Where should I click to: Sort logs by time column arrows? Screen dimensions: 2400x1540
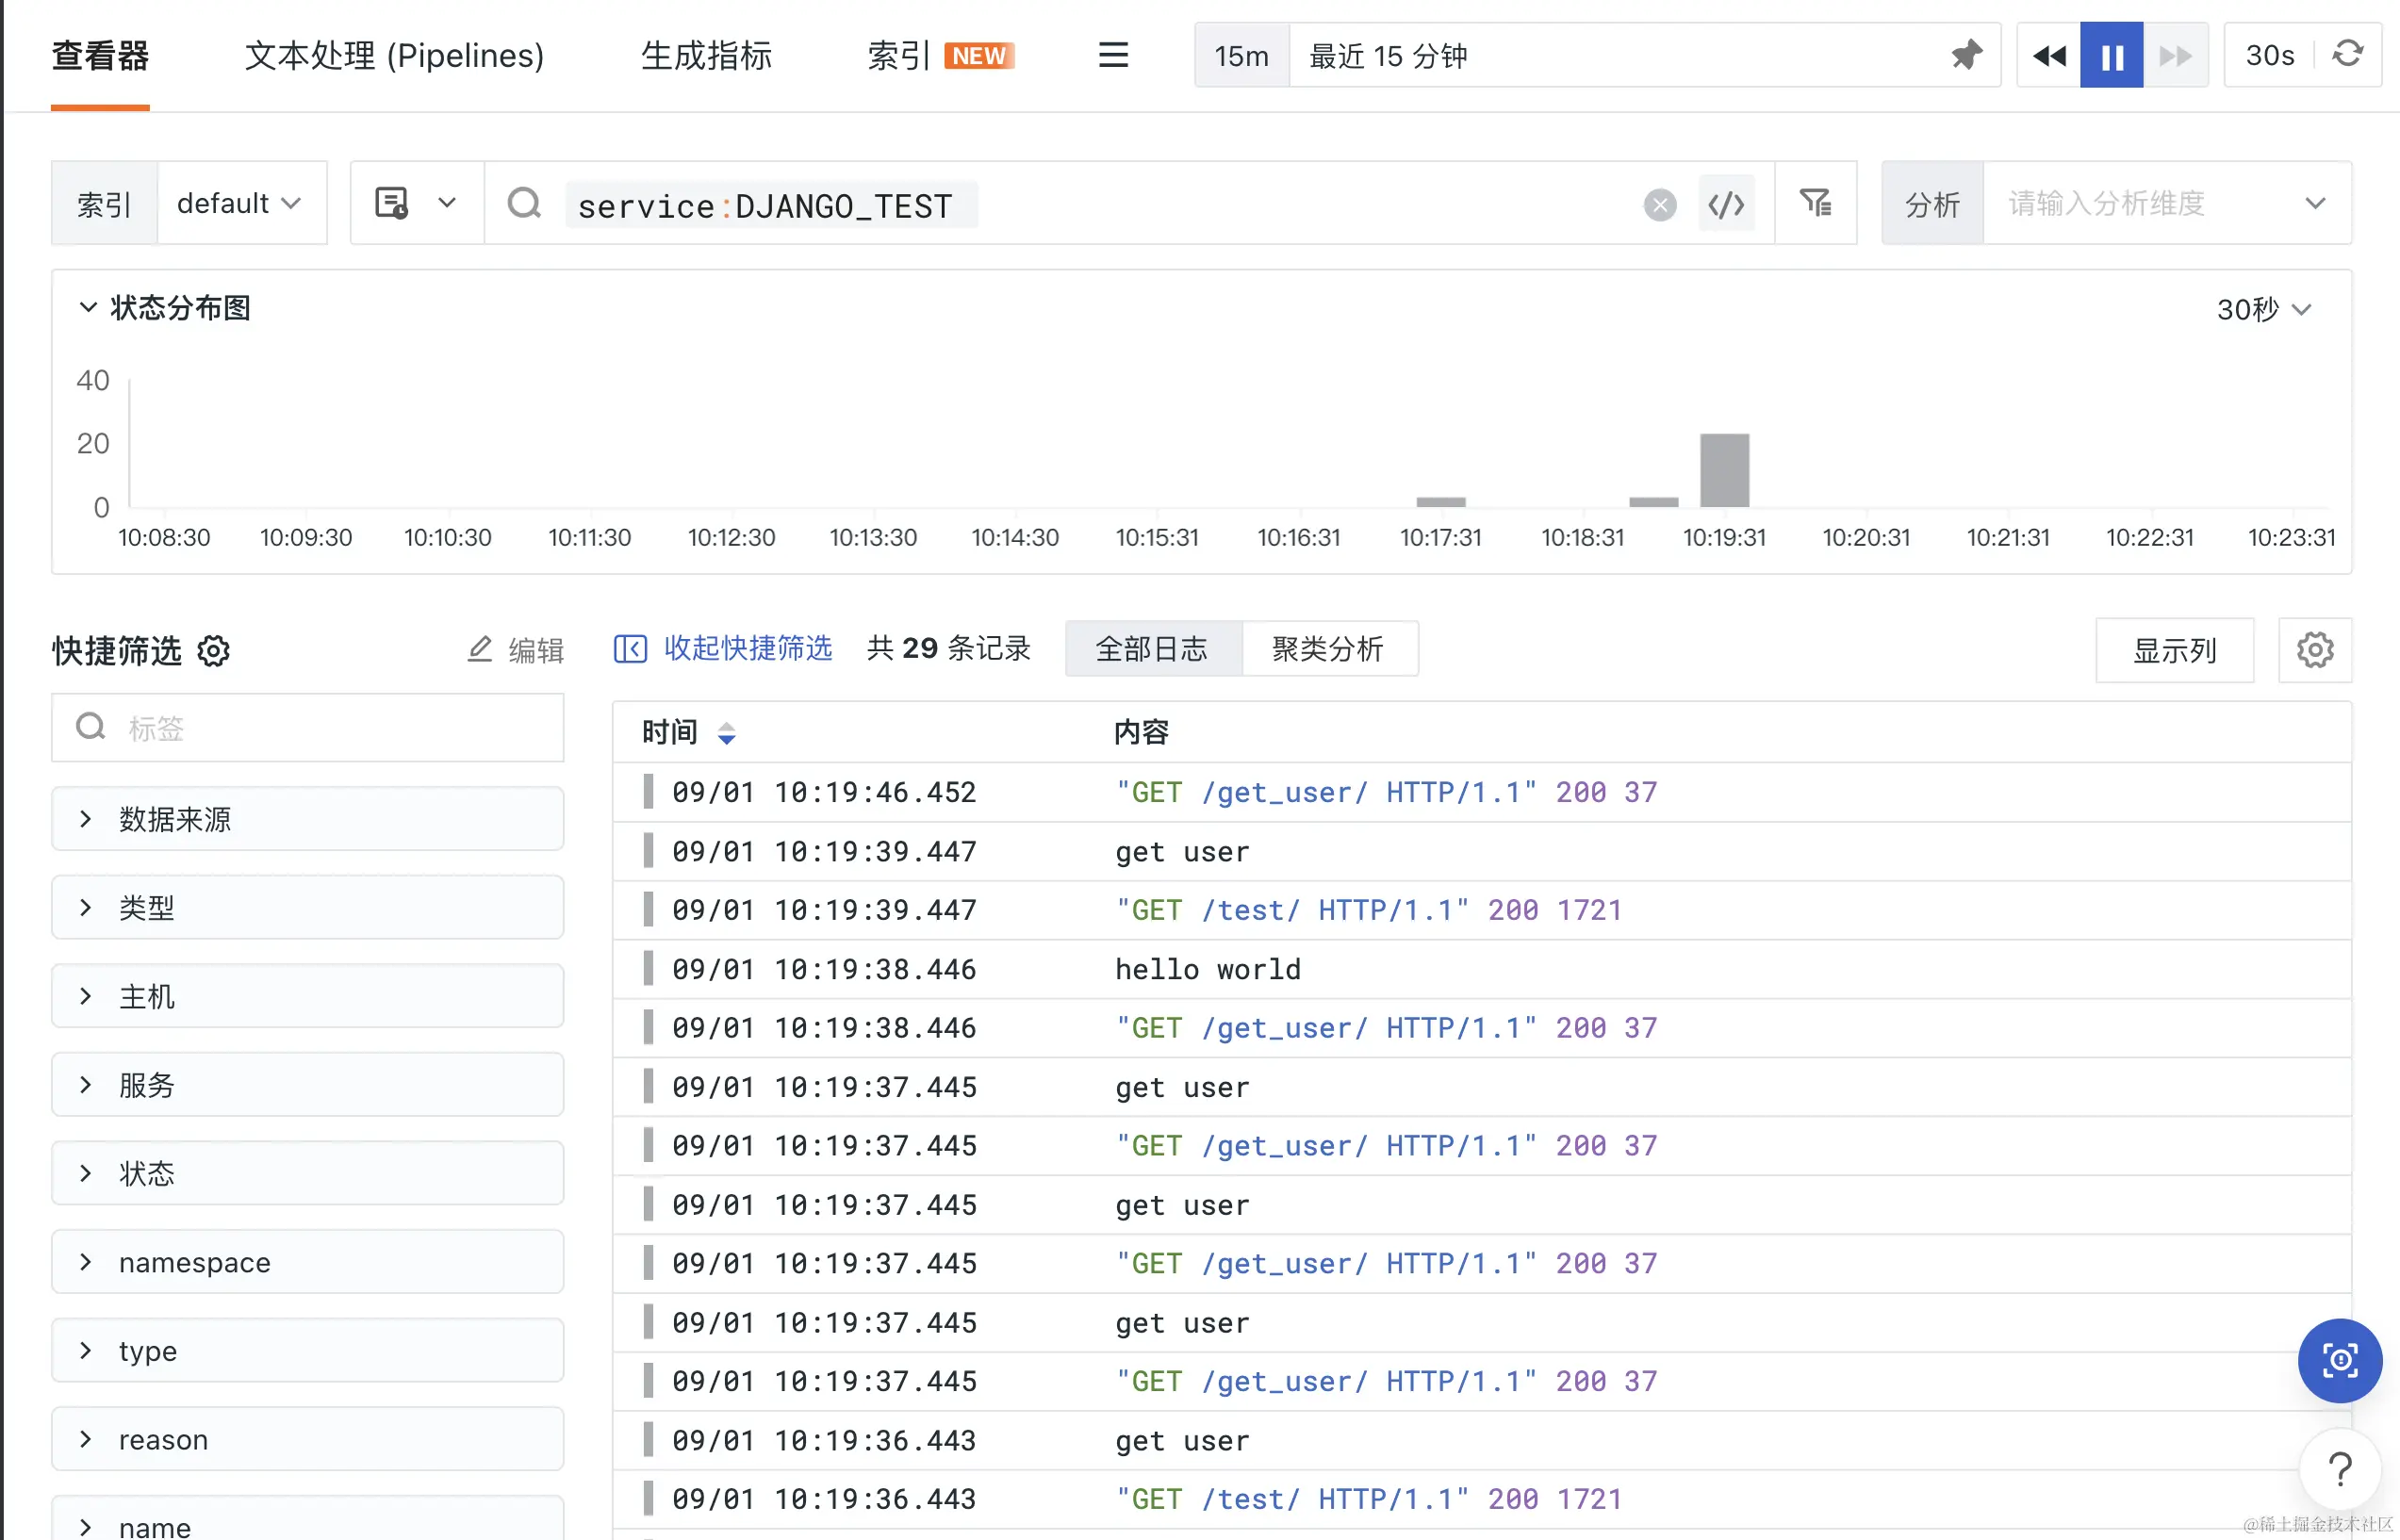click(x=726, y=733)
